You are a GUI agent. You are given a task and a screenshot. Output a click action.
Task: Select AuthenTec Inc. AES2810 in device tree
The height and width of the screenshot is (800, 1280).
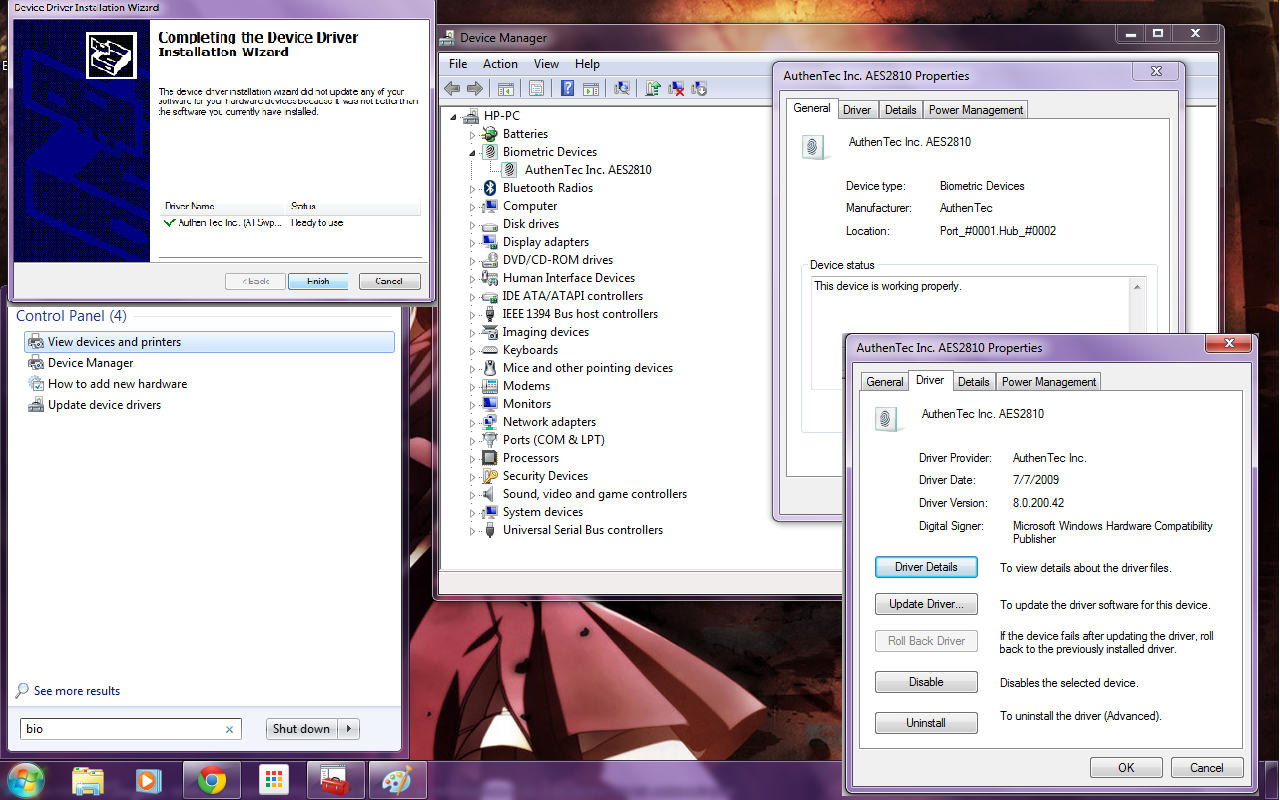[x=588, y=170]
